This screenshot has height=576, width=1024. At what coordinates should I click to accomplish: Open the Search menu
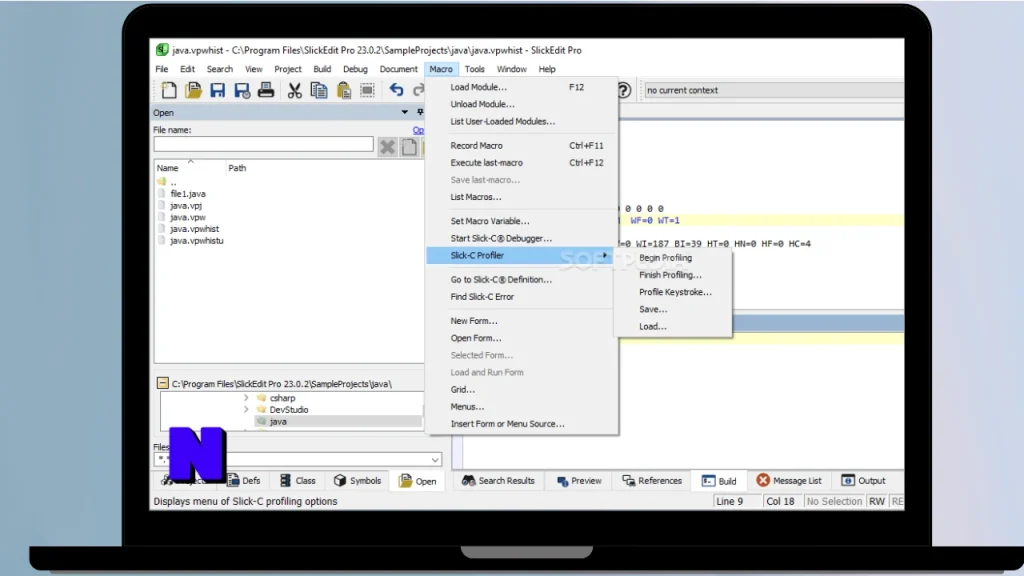[x=219, y=69]
